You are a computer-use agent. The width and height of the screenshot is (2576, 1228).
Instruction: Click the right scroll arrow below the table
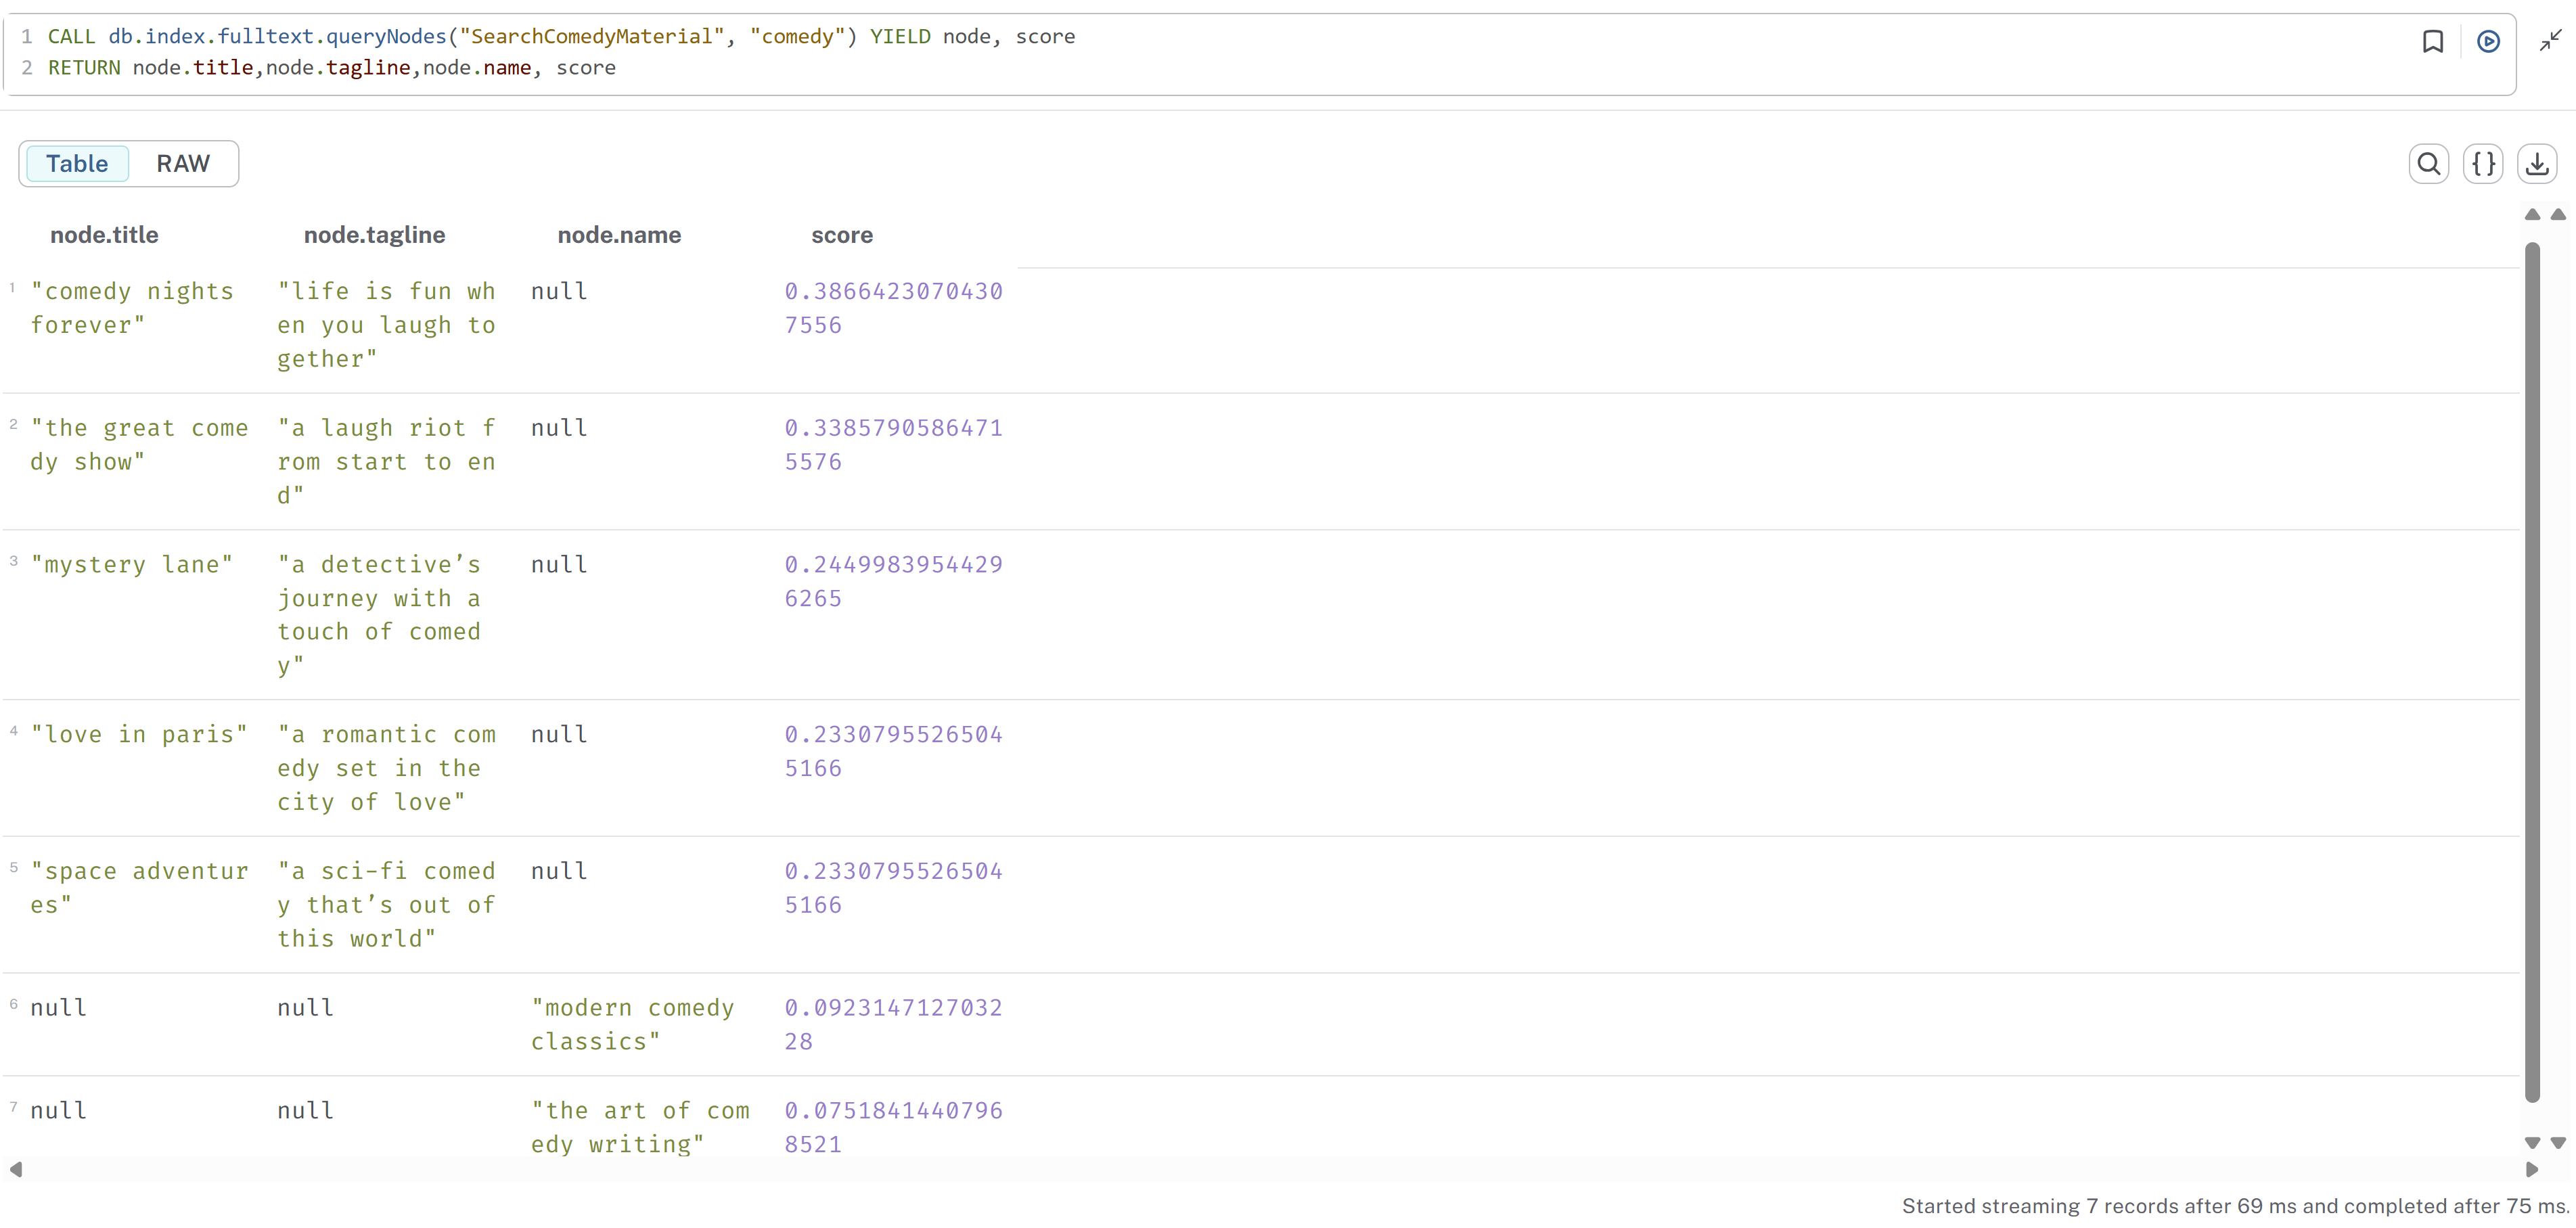tap(2531, 1168)
